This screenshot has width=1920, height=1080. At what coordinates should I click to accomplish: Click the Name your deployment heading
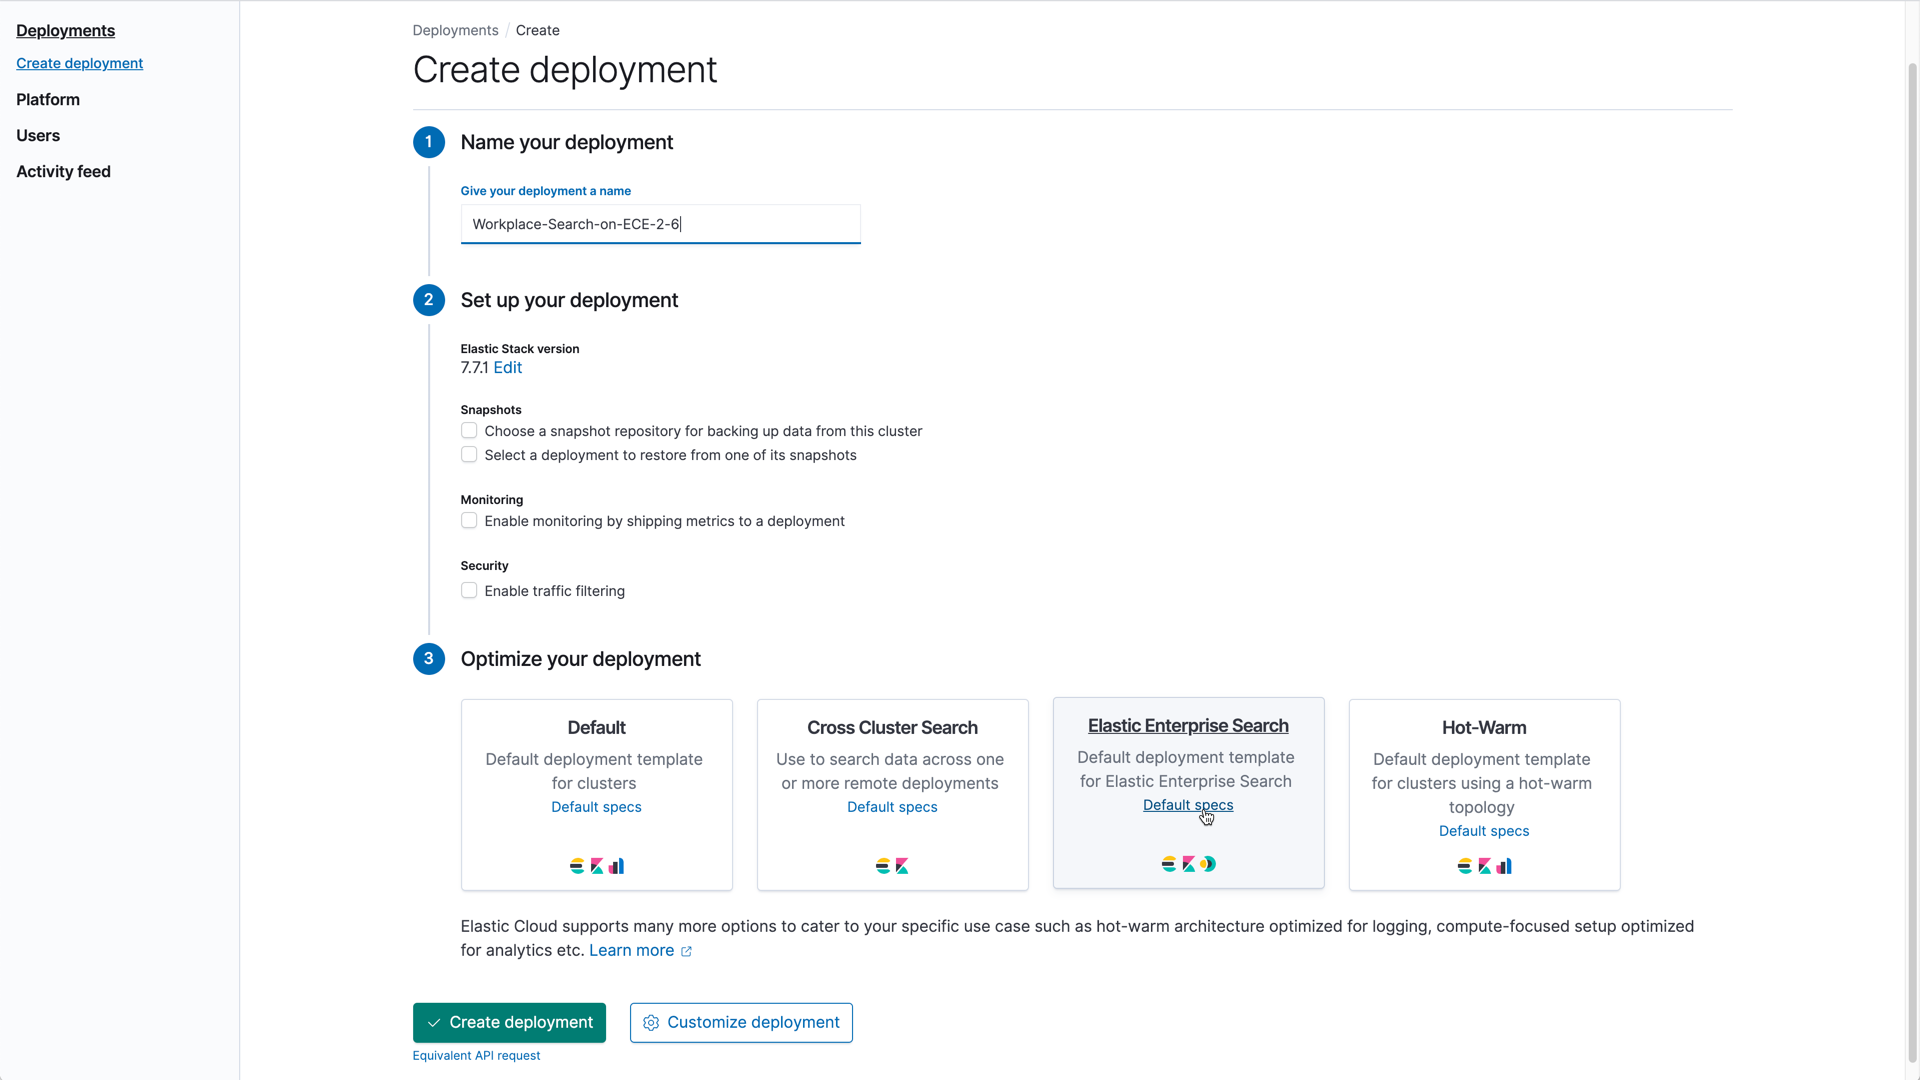tap(566, 143)
